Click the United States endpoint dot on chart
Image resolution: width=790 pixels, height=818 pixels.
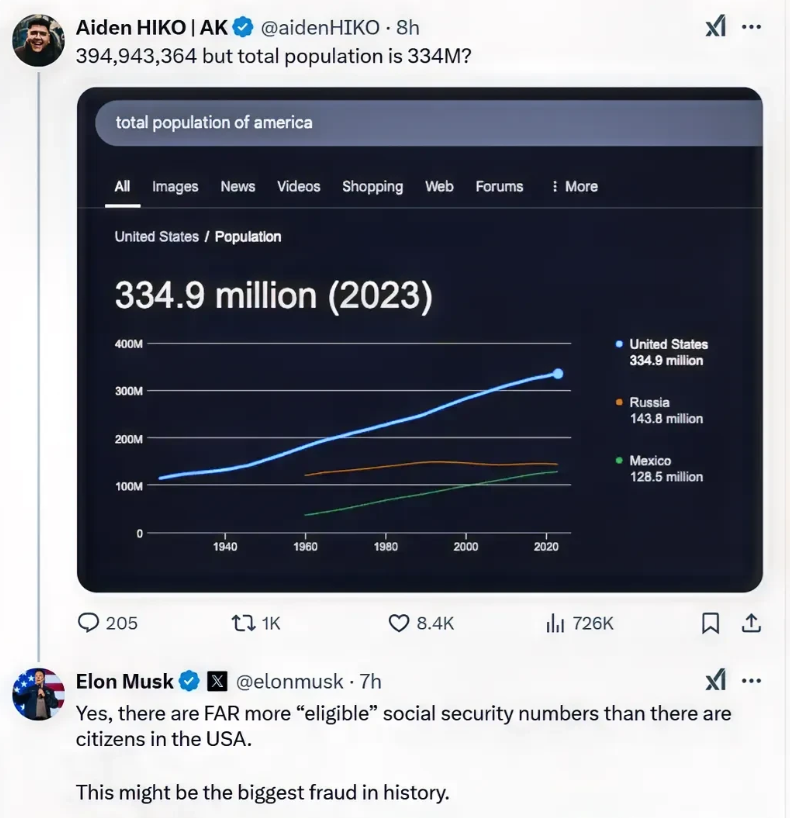[x=557, y=373]
